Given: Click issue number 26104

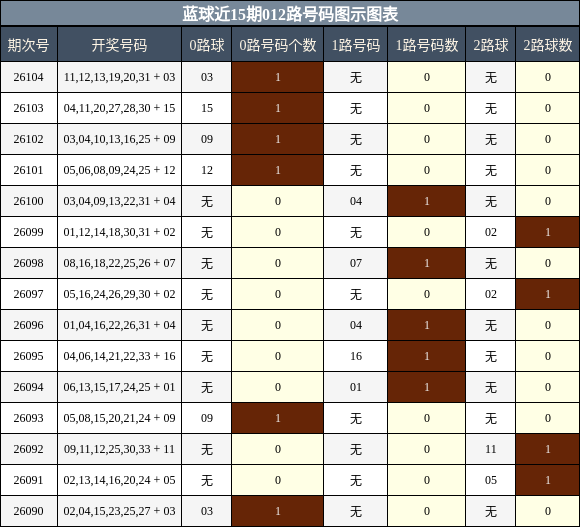Looking at the screenshot, I should [28, 77].
